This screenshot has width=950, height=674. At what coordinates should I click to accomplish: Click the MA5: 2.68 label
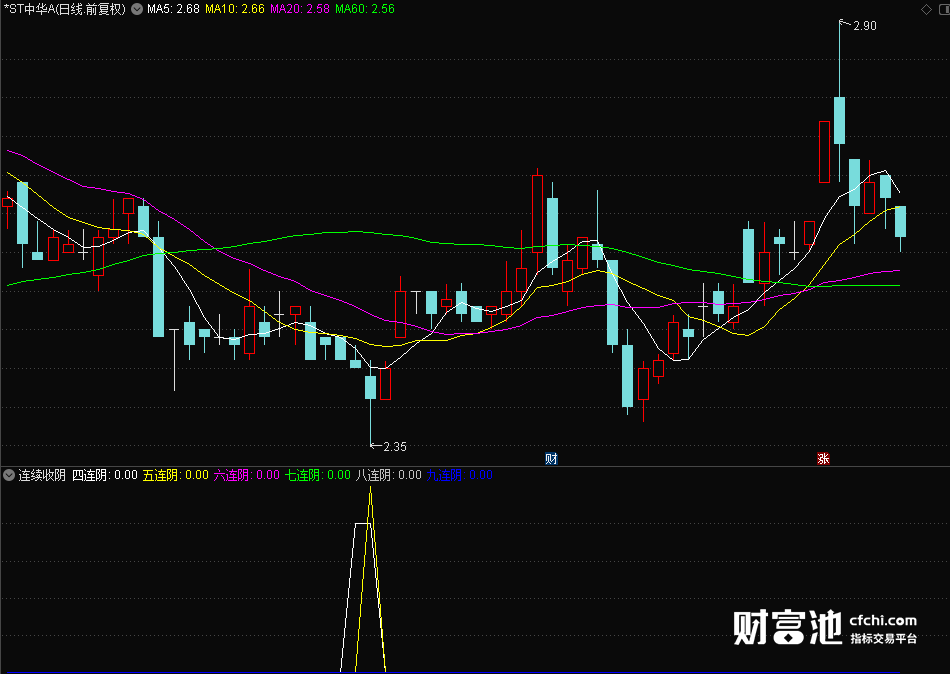[x=173, y=9]
